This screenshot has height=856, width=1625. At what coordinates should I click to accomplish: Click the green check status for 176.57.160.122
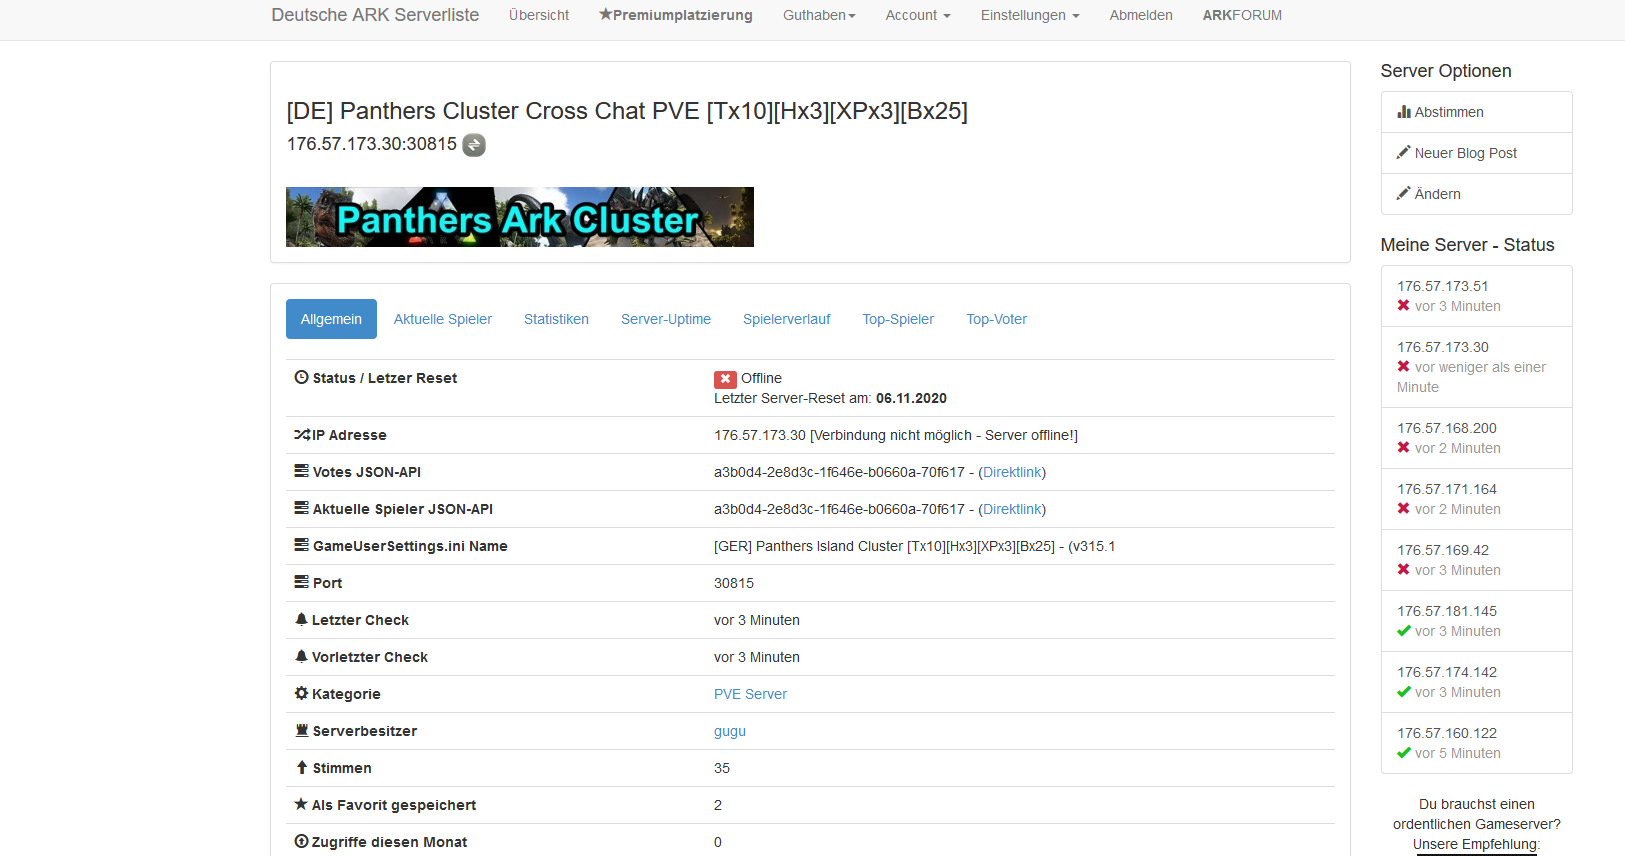[x=1404, y=753]
